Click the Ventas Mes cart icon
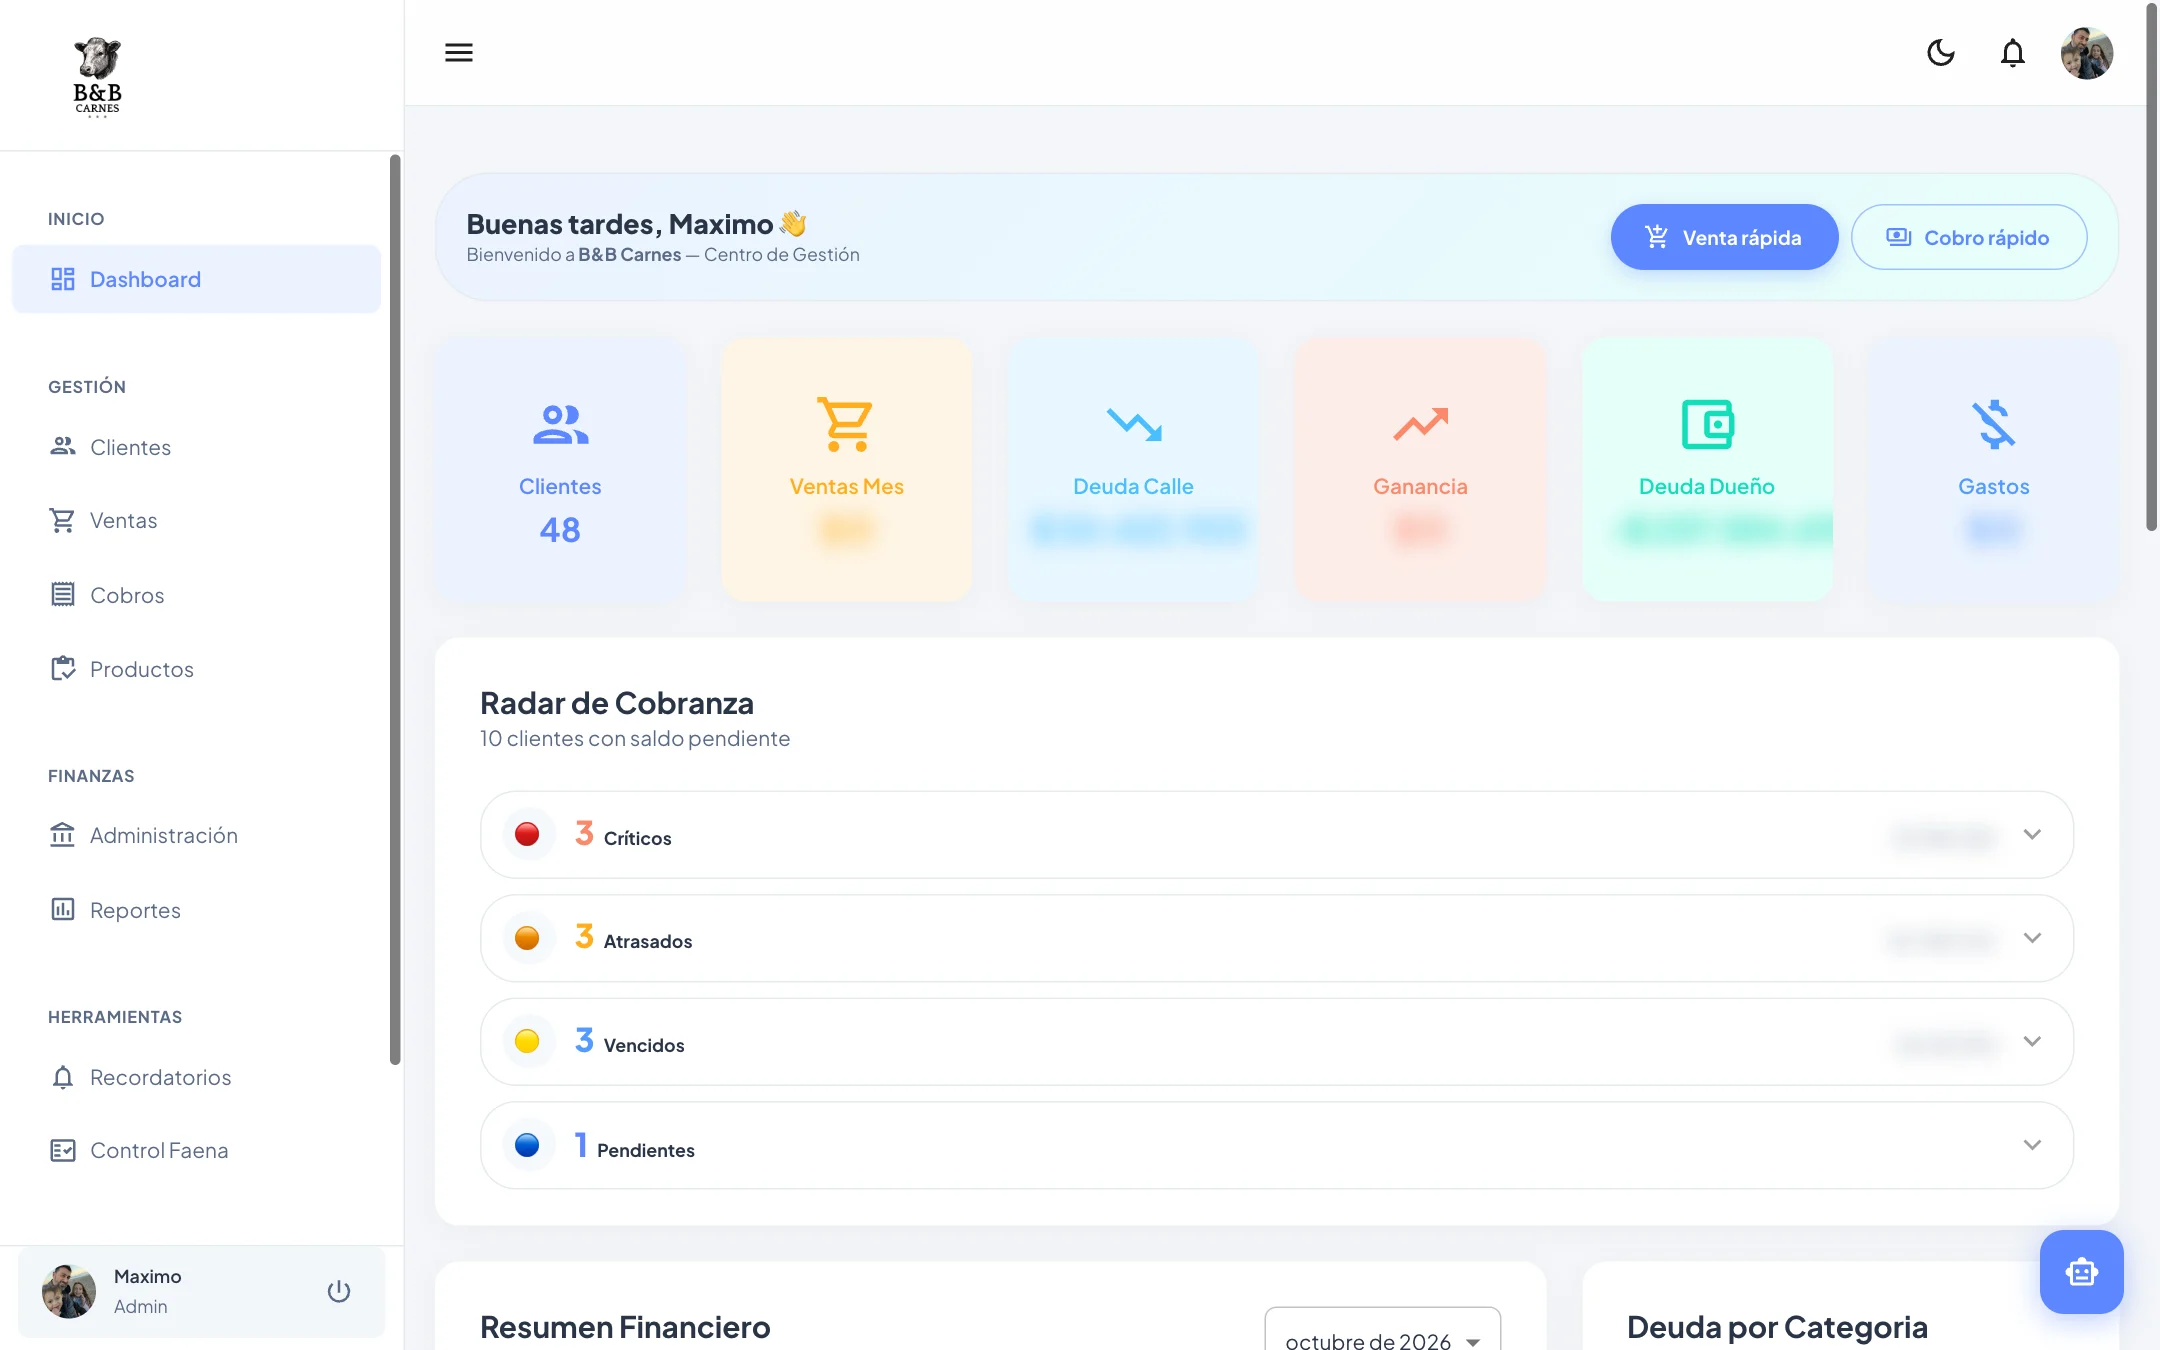The width and height of the screenshot is (2160, 1350). tap(846, 424)
